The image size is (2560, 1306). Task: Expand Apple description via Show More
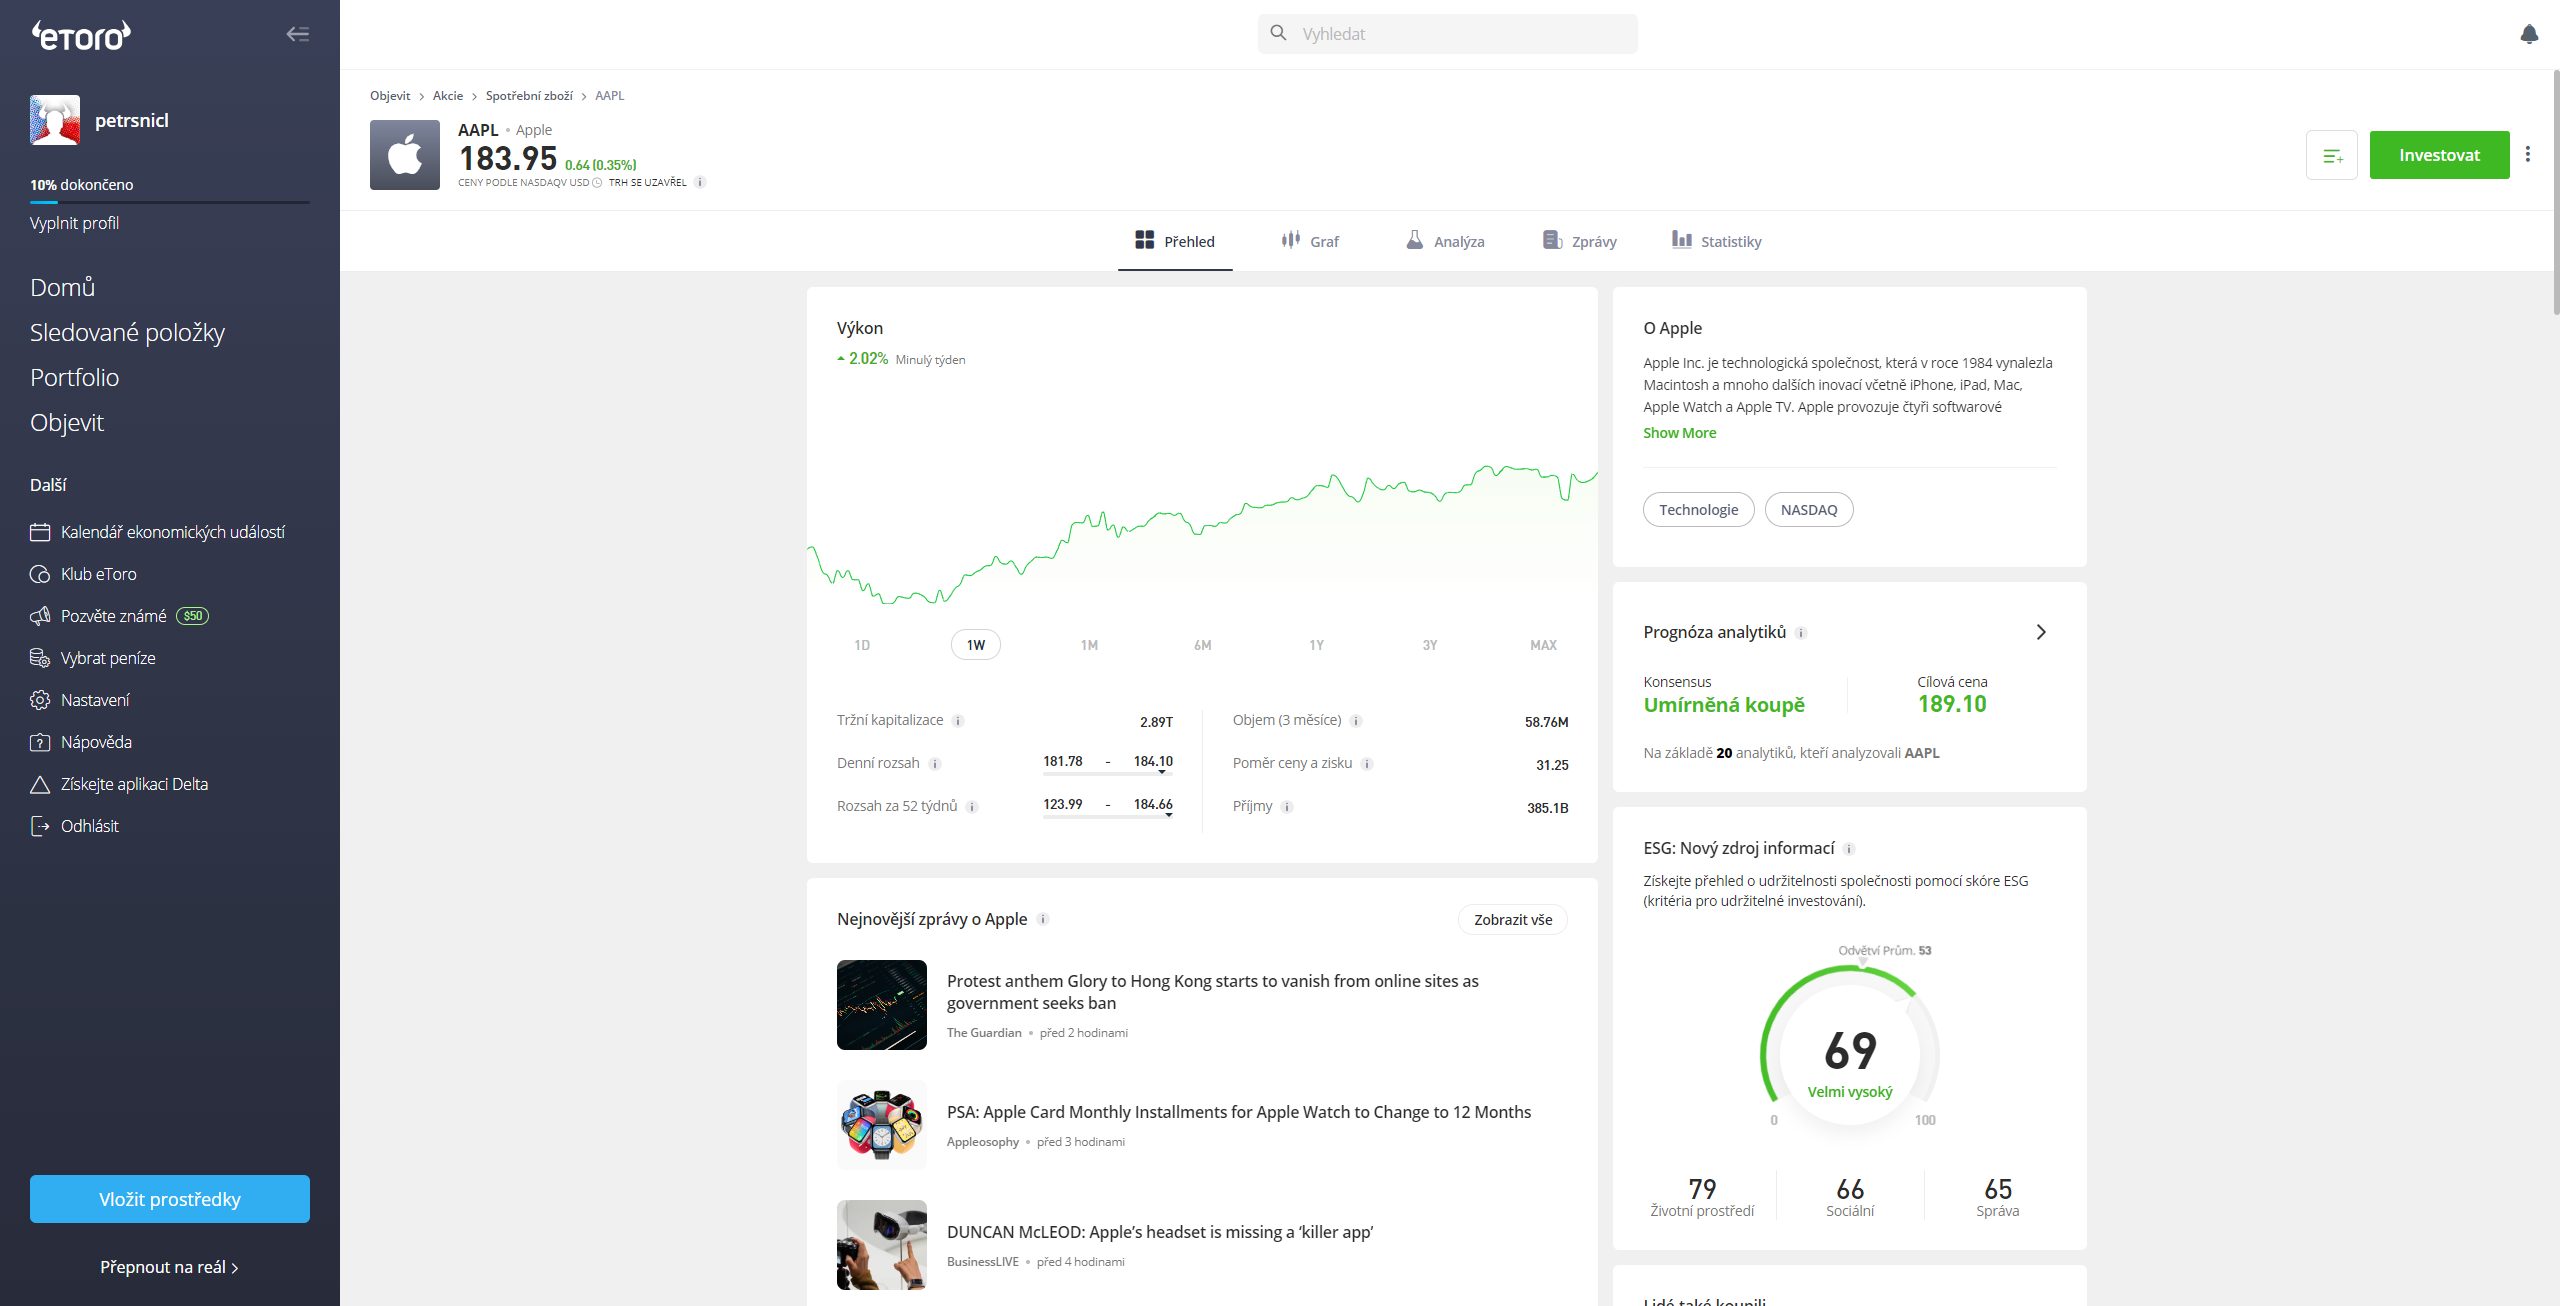point(1679,433)
